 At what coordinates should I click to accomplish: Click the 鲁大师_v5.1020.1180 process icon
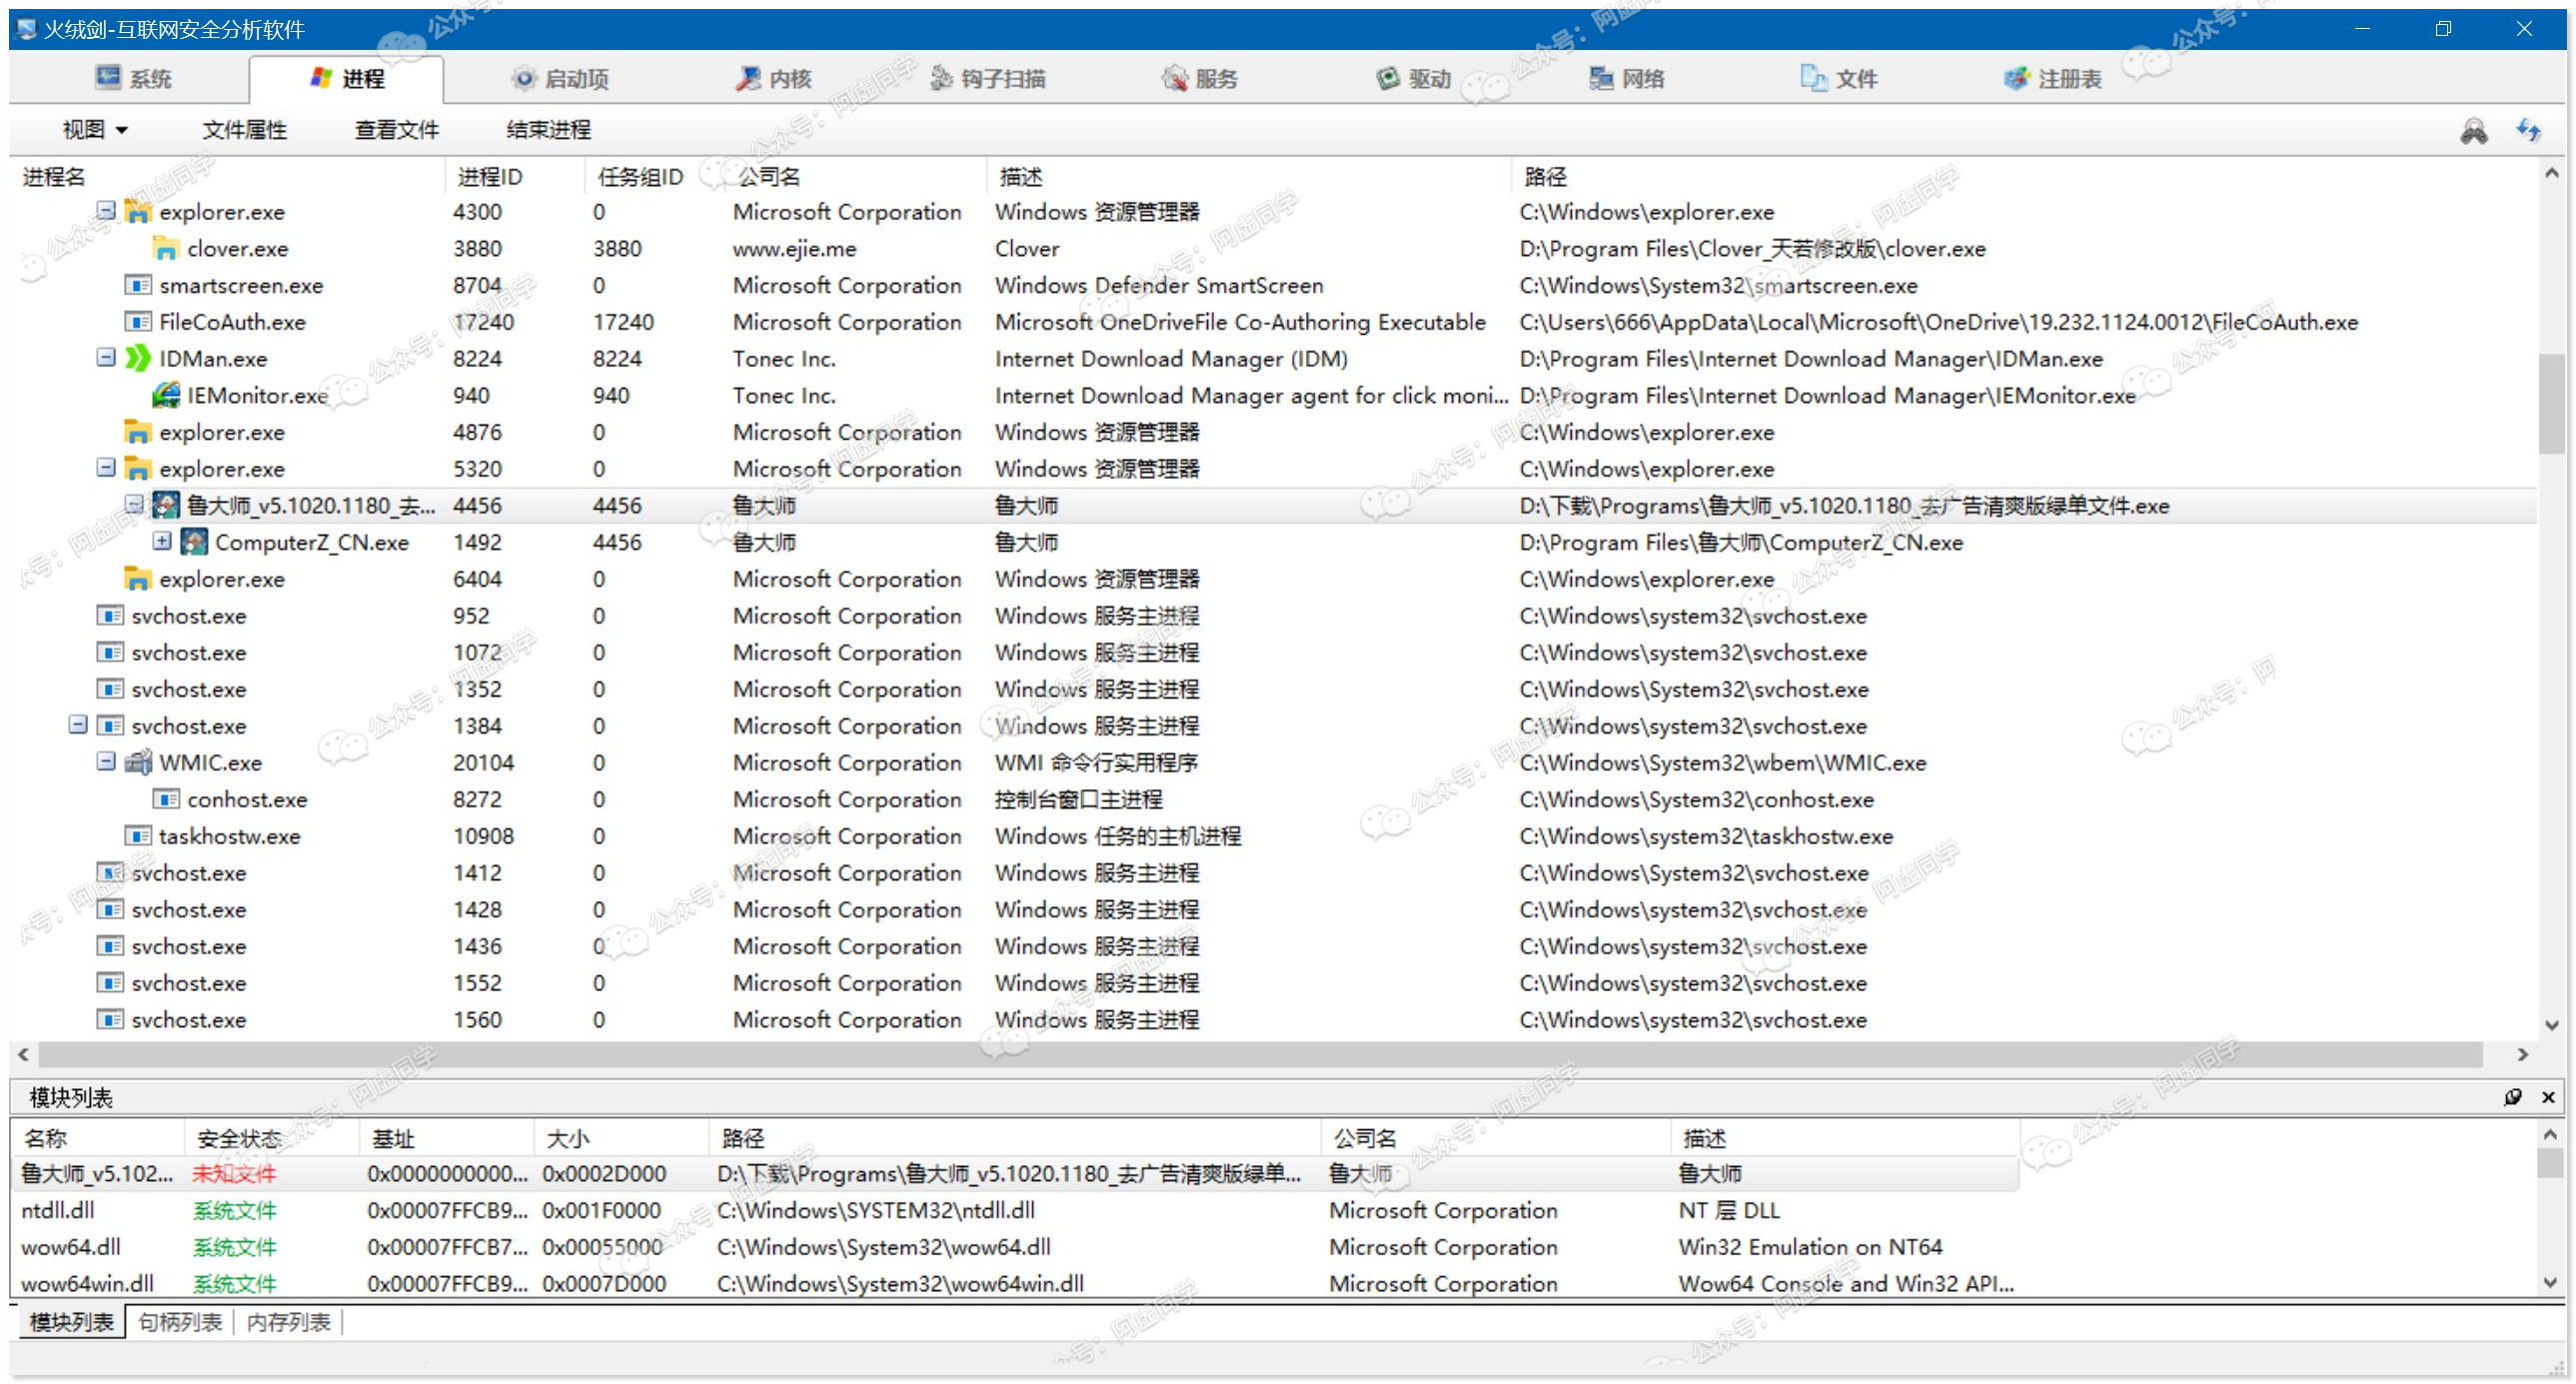pyautogui.click(x=165, y=505)
